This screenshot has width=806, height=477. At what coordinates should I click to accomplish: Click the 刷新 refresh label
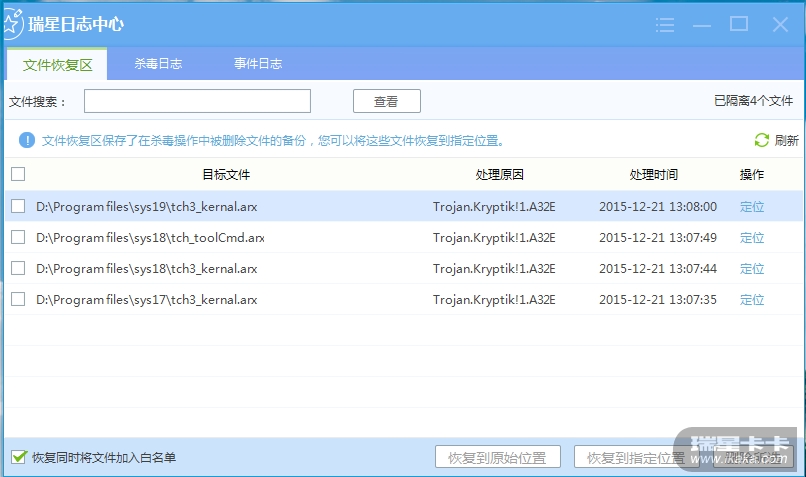click(786, 140)
